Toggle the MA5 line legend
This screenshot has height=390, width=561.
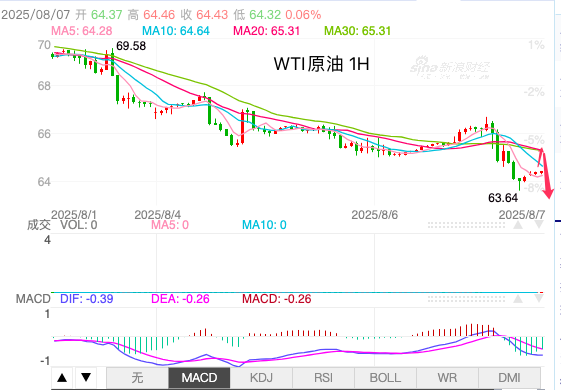pos(82,30)
